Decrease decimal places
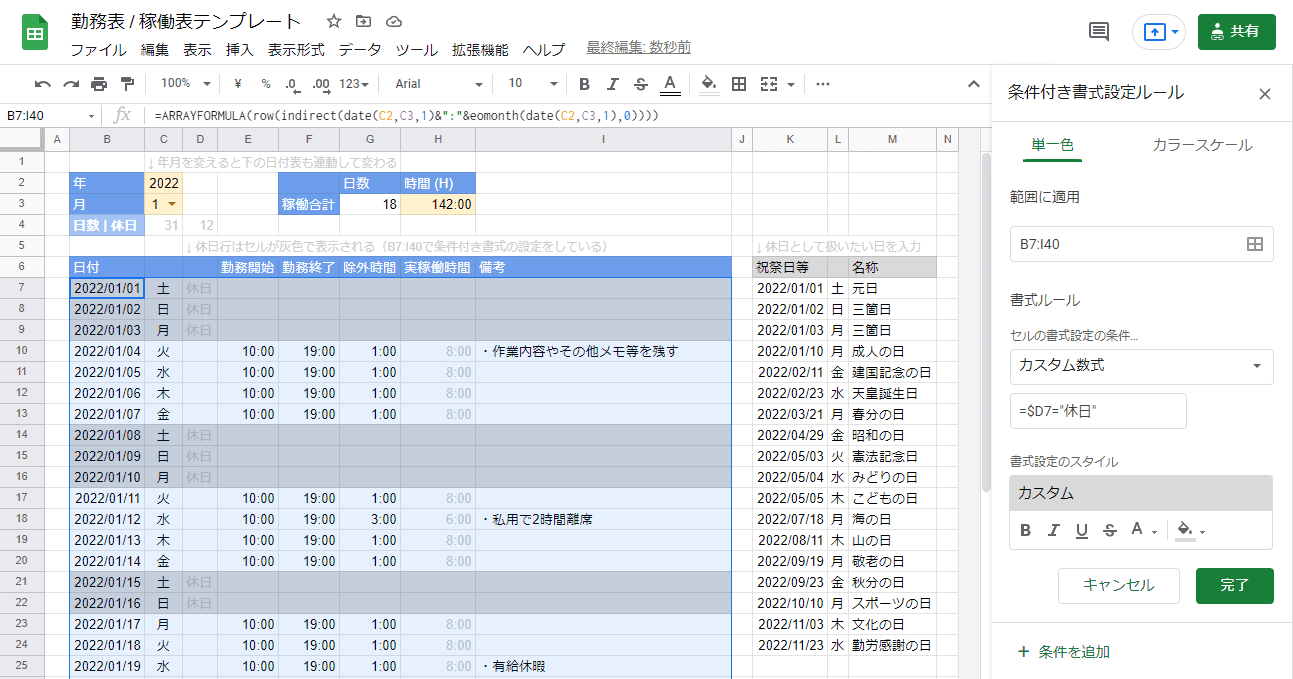 tap(292, 84)
